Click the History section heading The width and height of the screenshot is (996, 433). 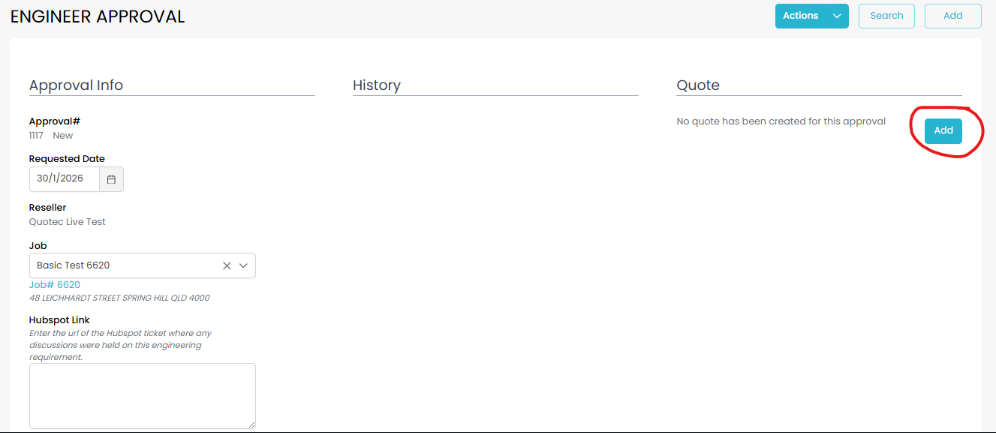tap(376, 85)
